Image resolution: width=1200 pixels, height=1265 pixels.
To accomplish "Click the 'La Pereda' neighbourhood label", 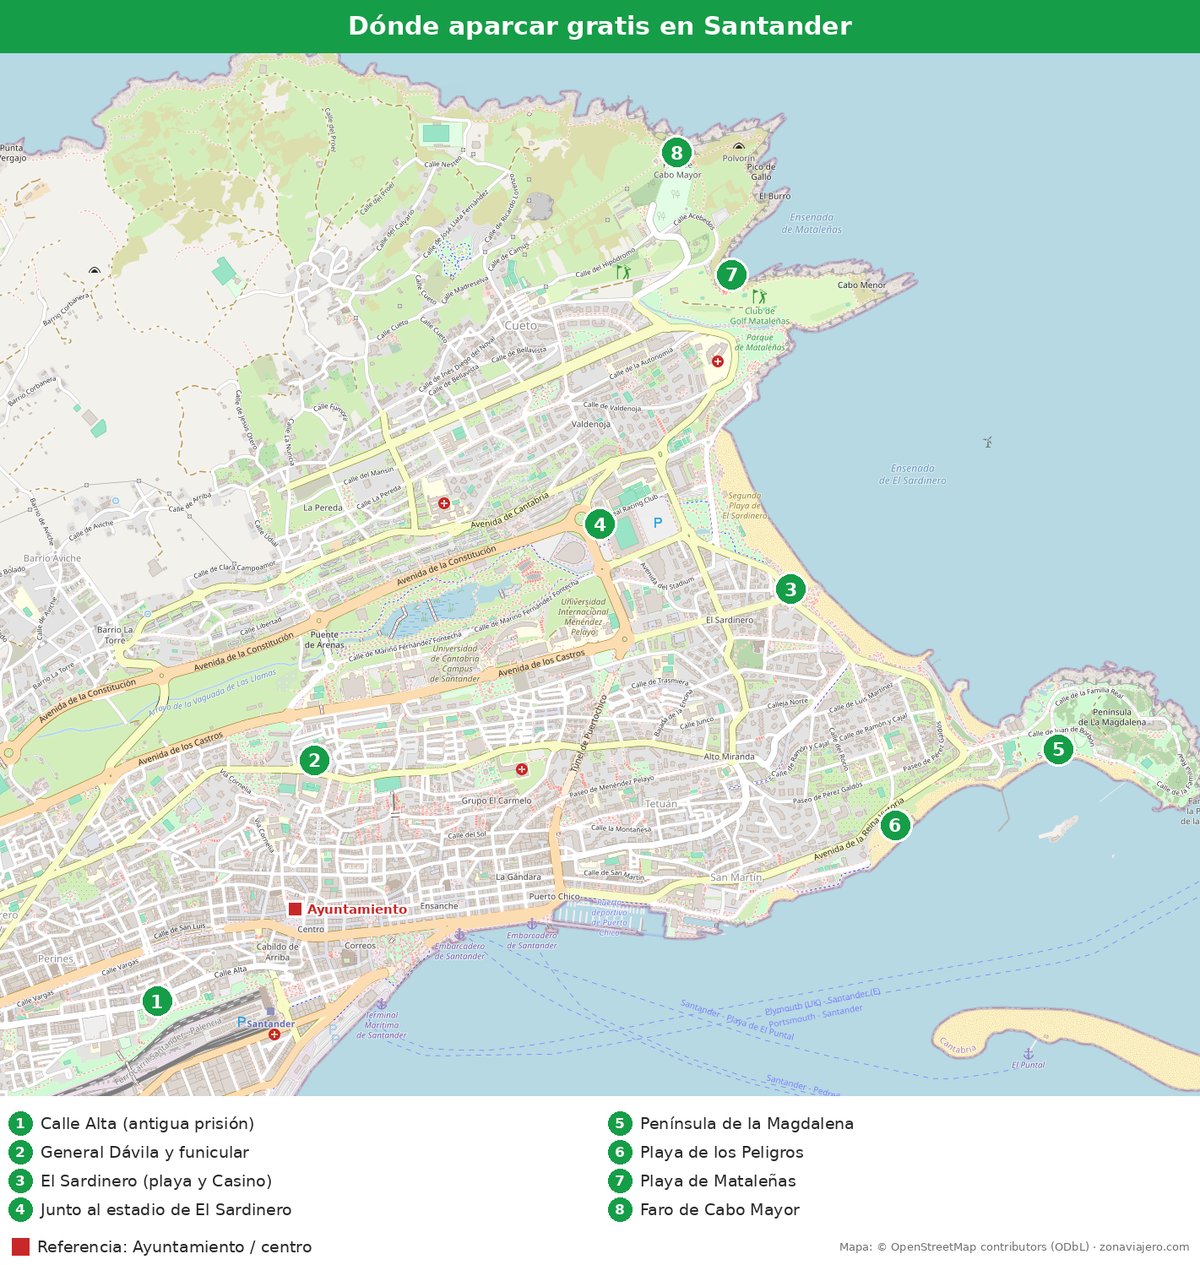I will tap(323, 508).
